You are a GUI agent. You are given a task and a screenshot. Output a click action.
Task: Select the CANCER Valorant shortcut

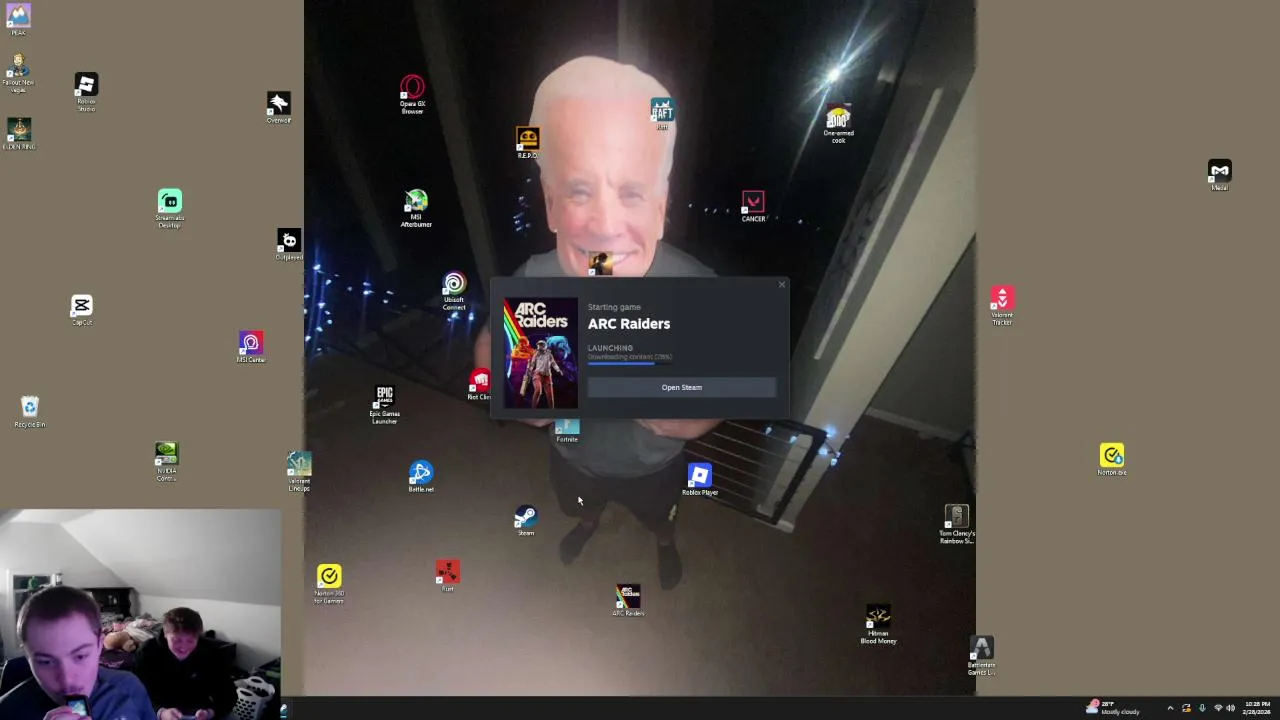click(x=753, y=206)
